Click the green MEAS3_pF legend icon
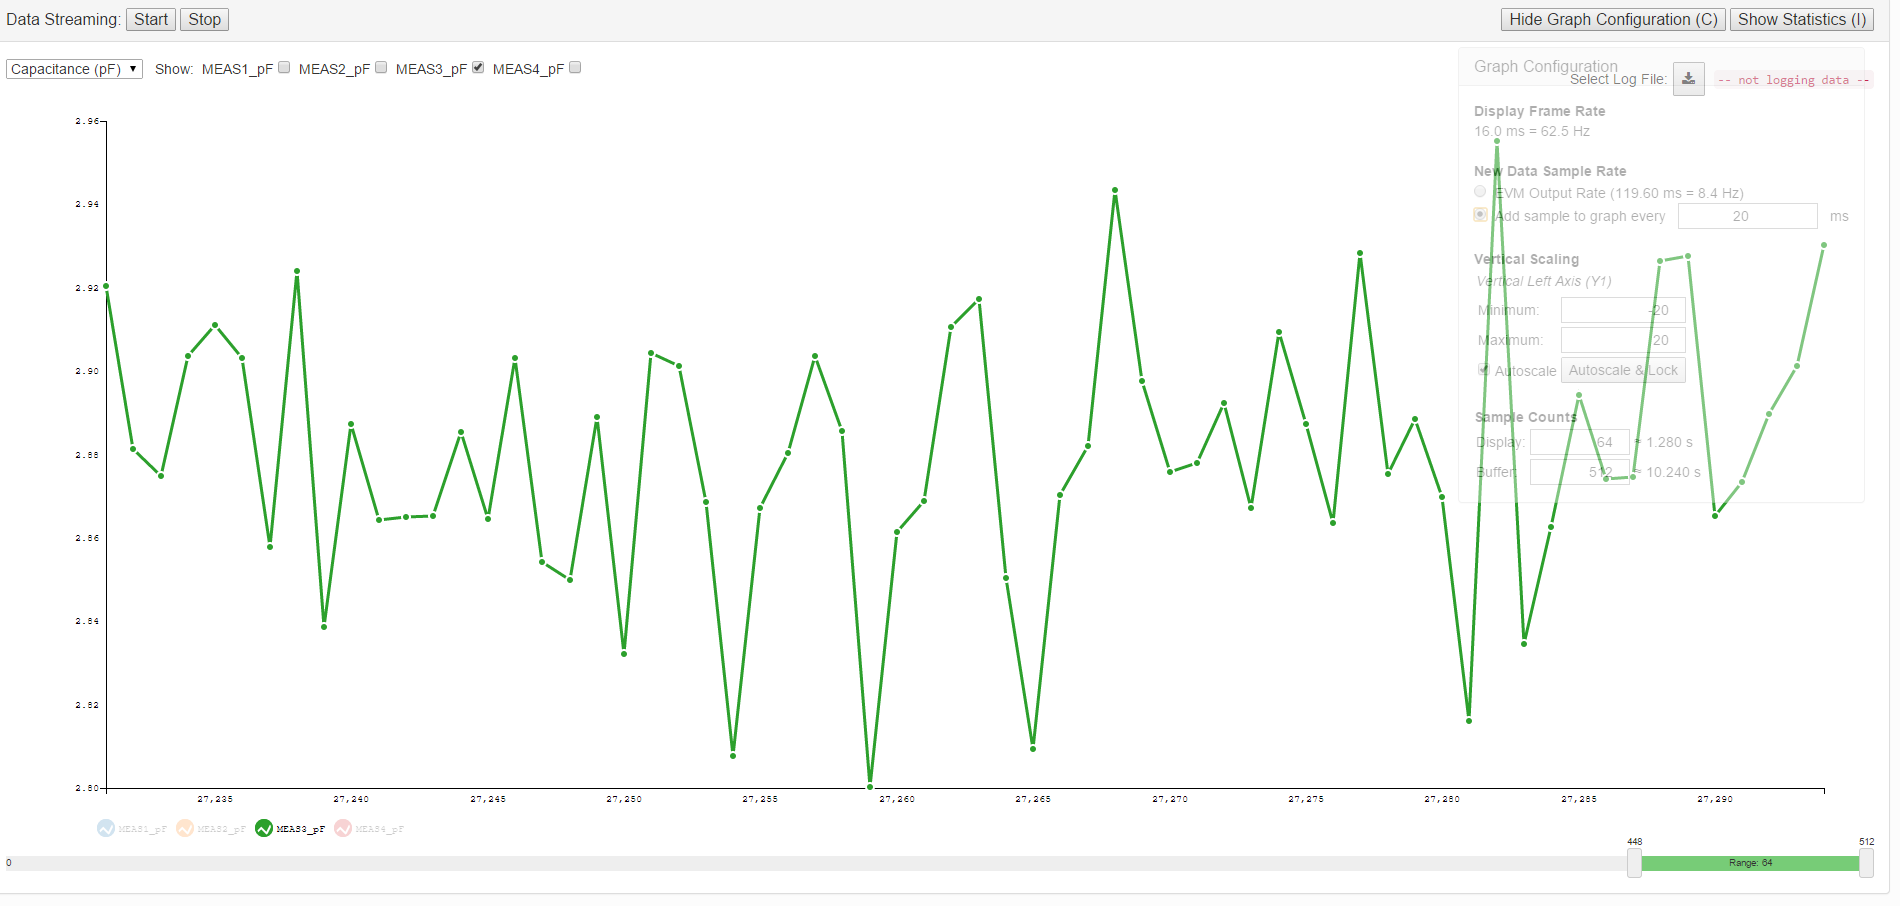1900x906 pixels. tap(264, 828)
